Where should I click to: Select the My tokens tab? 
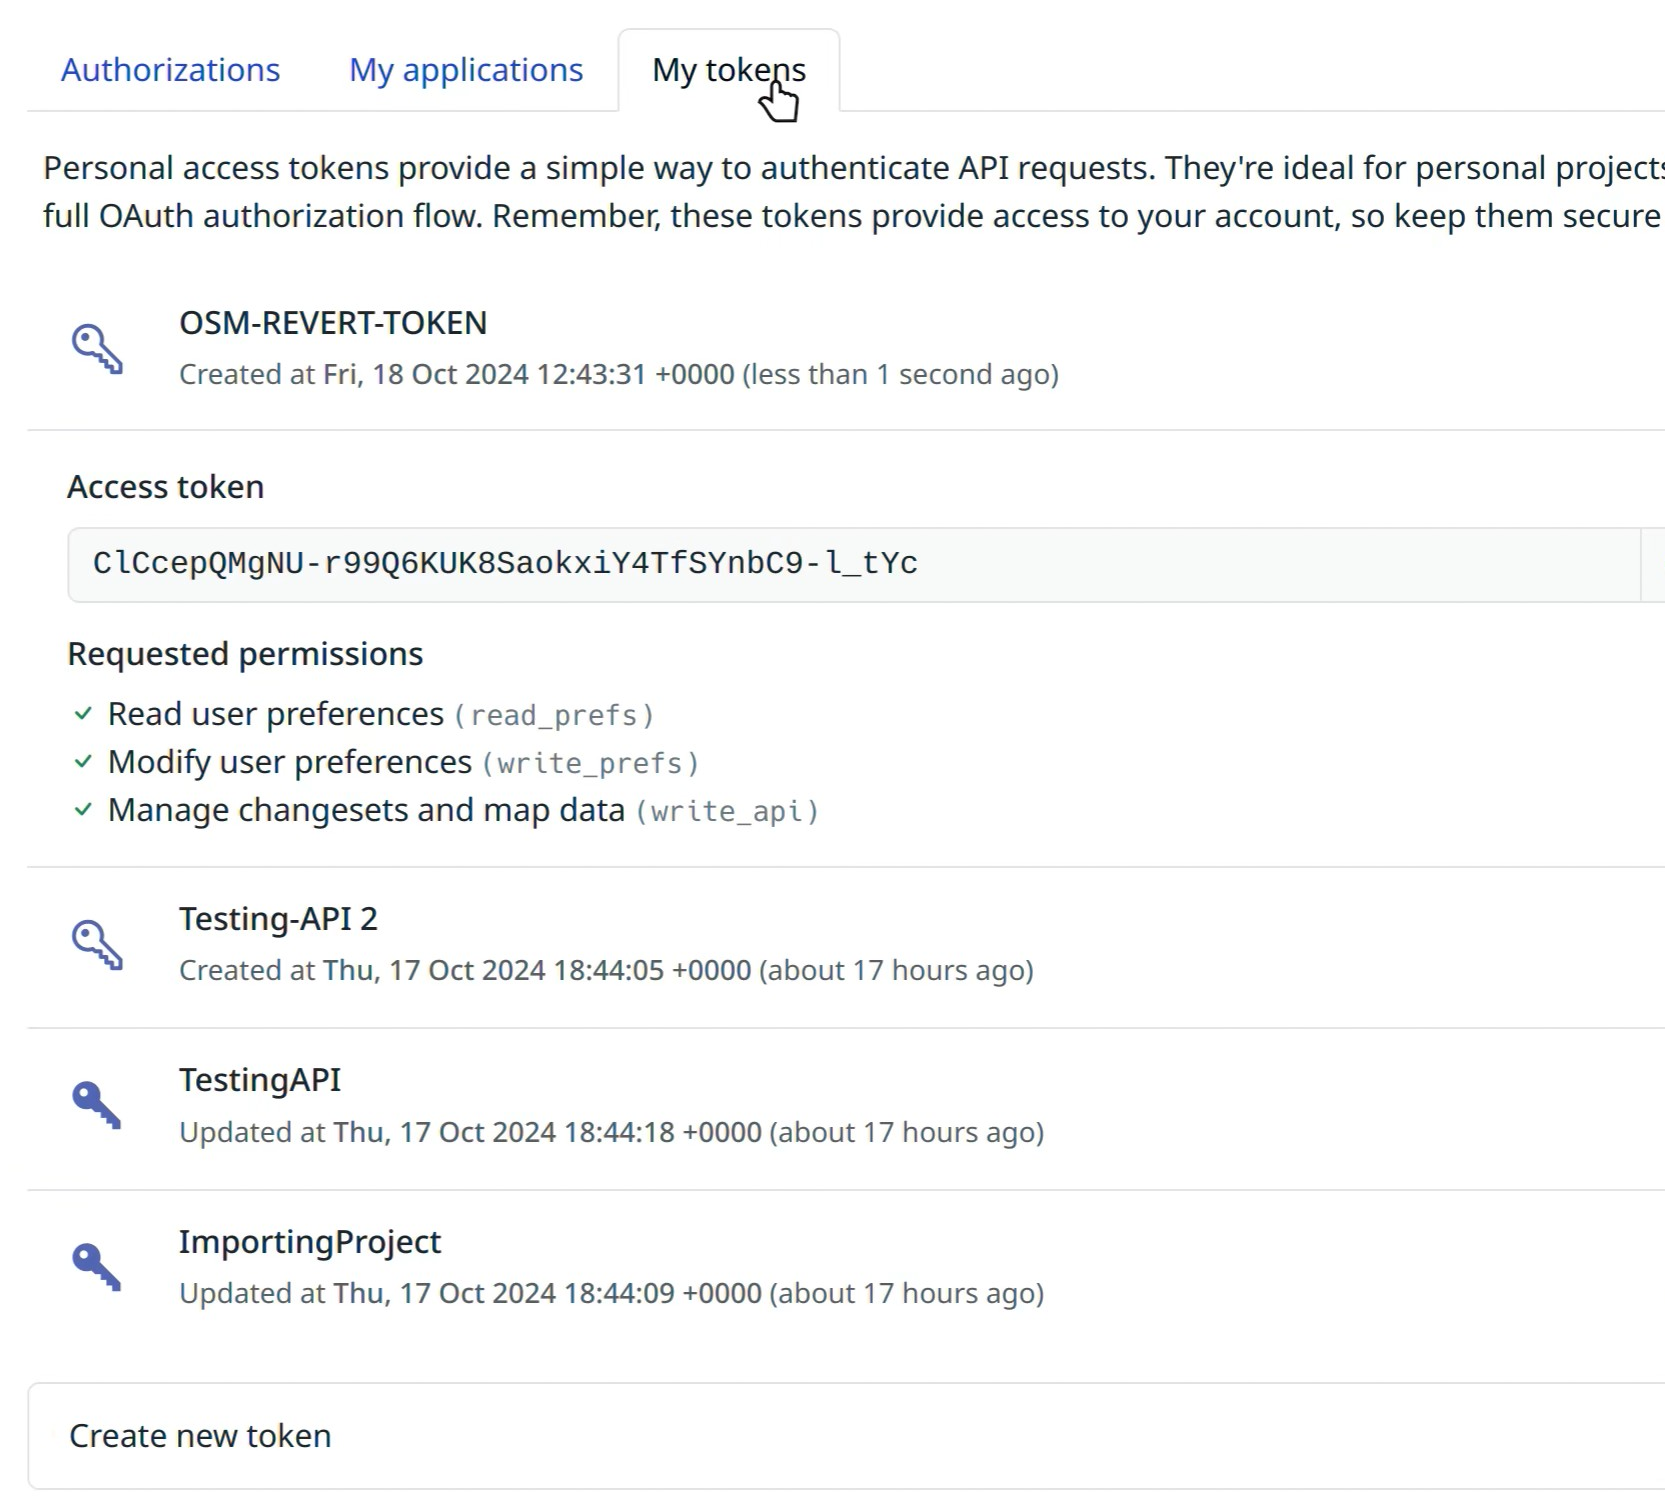728,70
